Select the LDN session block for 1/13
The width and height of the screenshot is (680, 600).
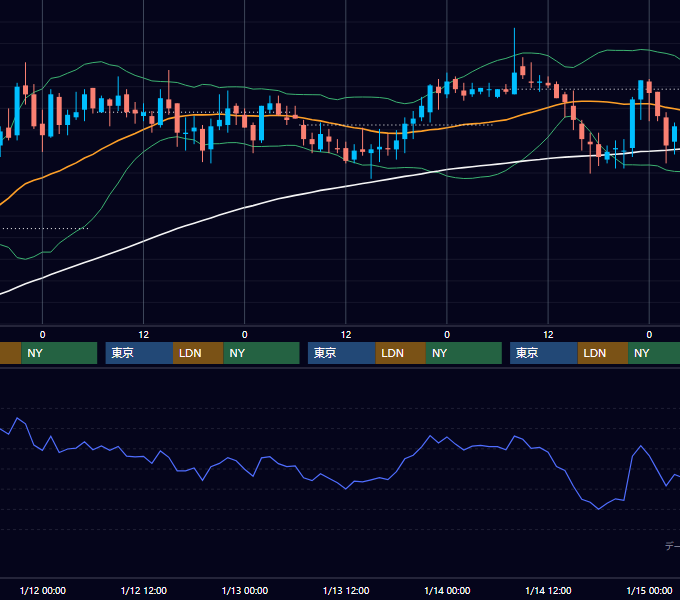[400, 353]
